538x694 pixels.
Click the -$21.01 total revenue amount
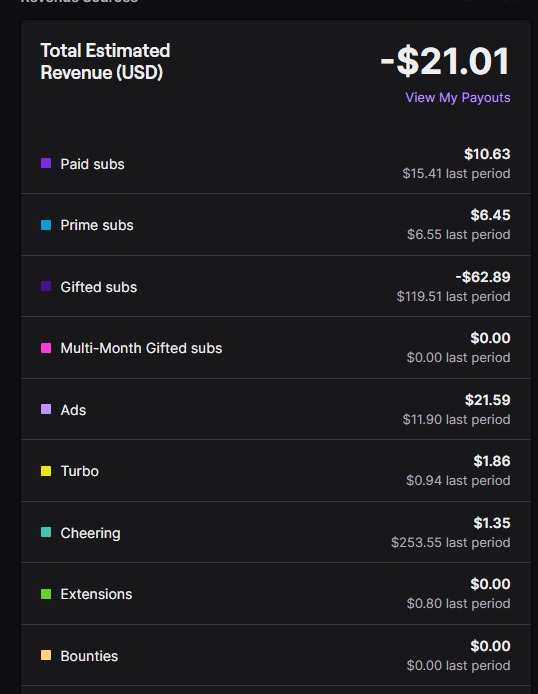[445, 62]
